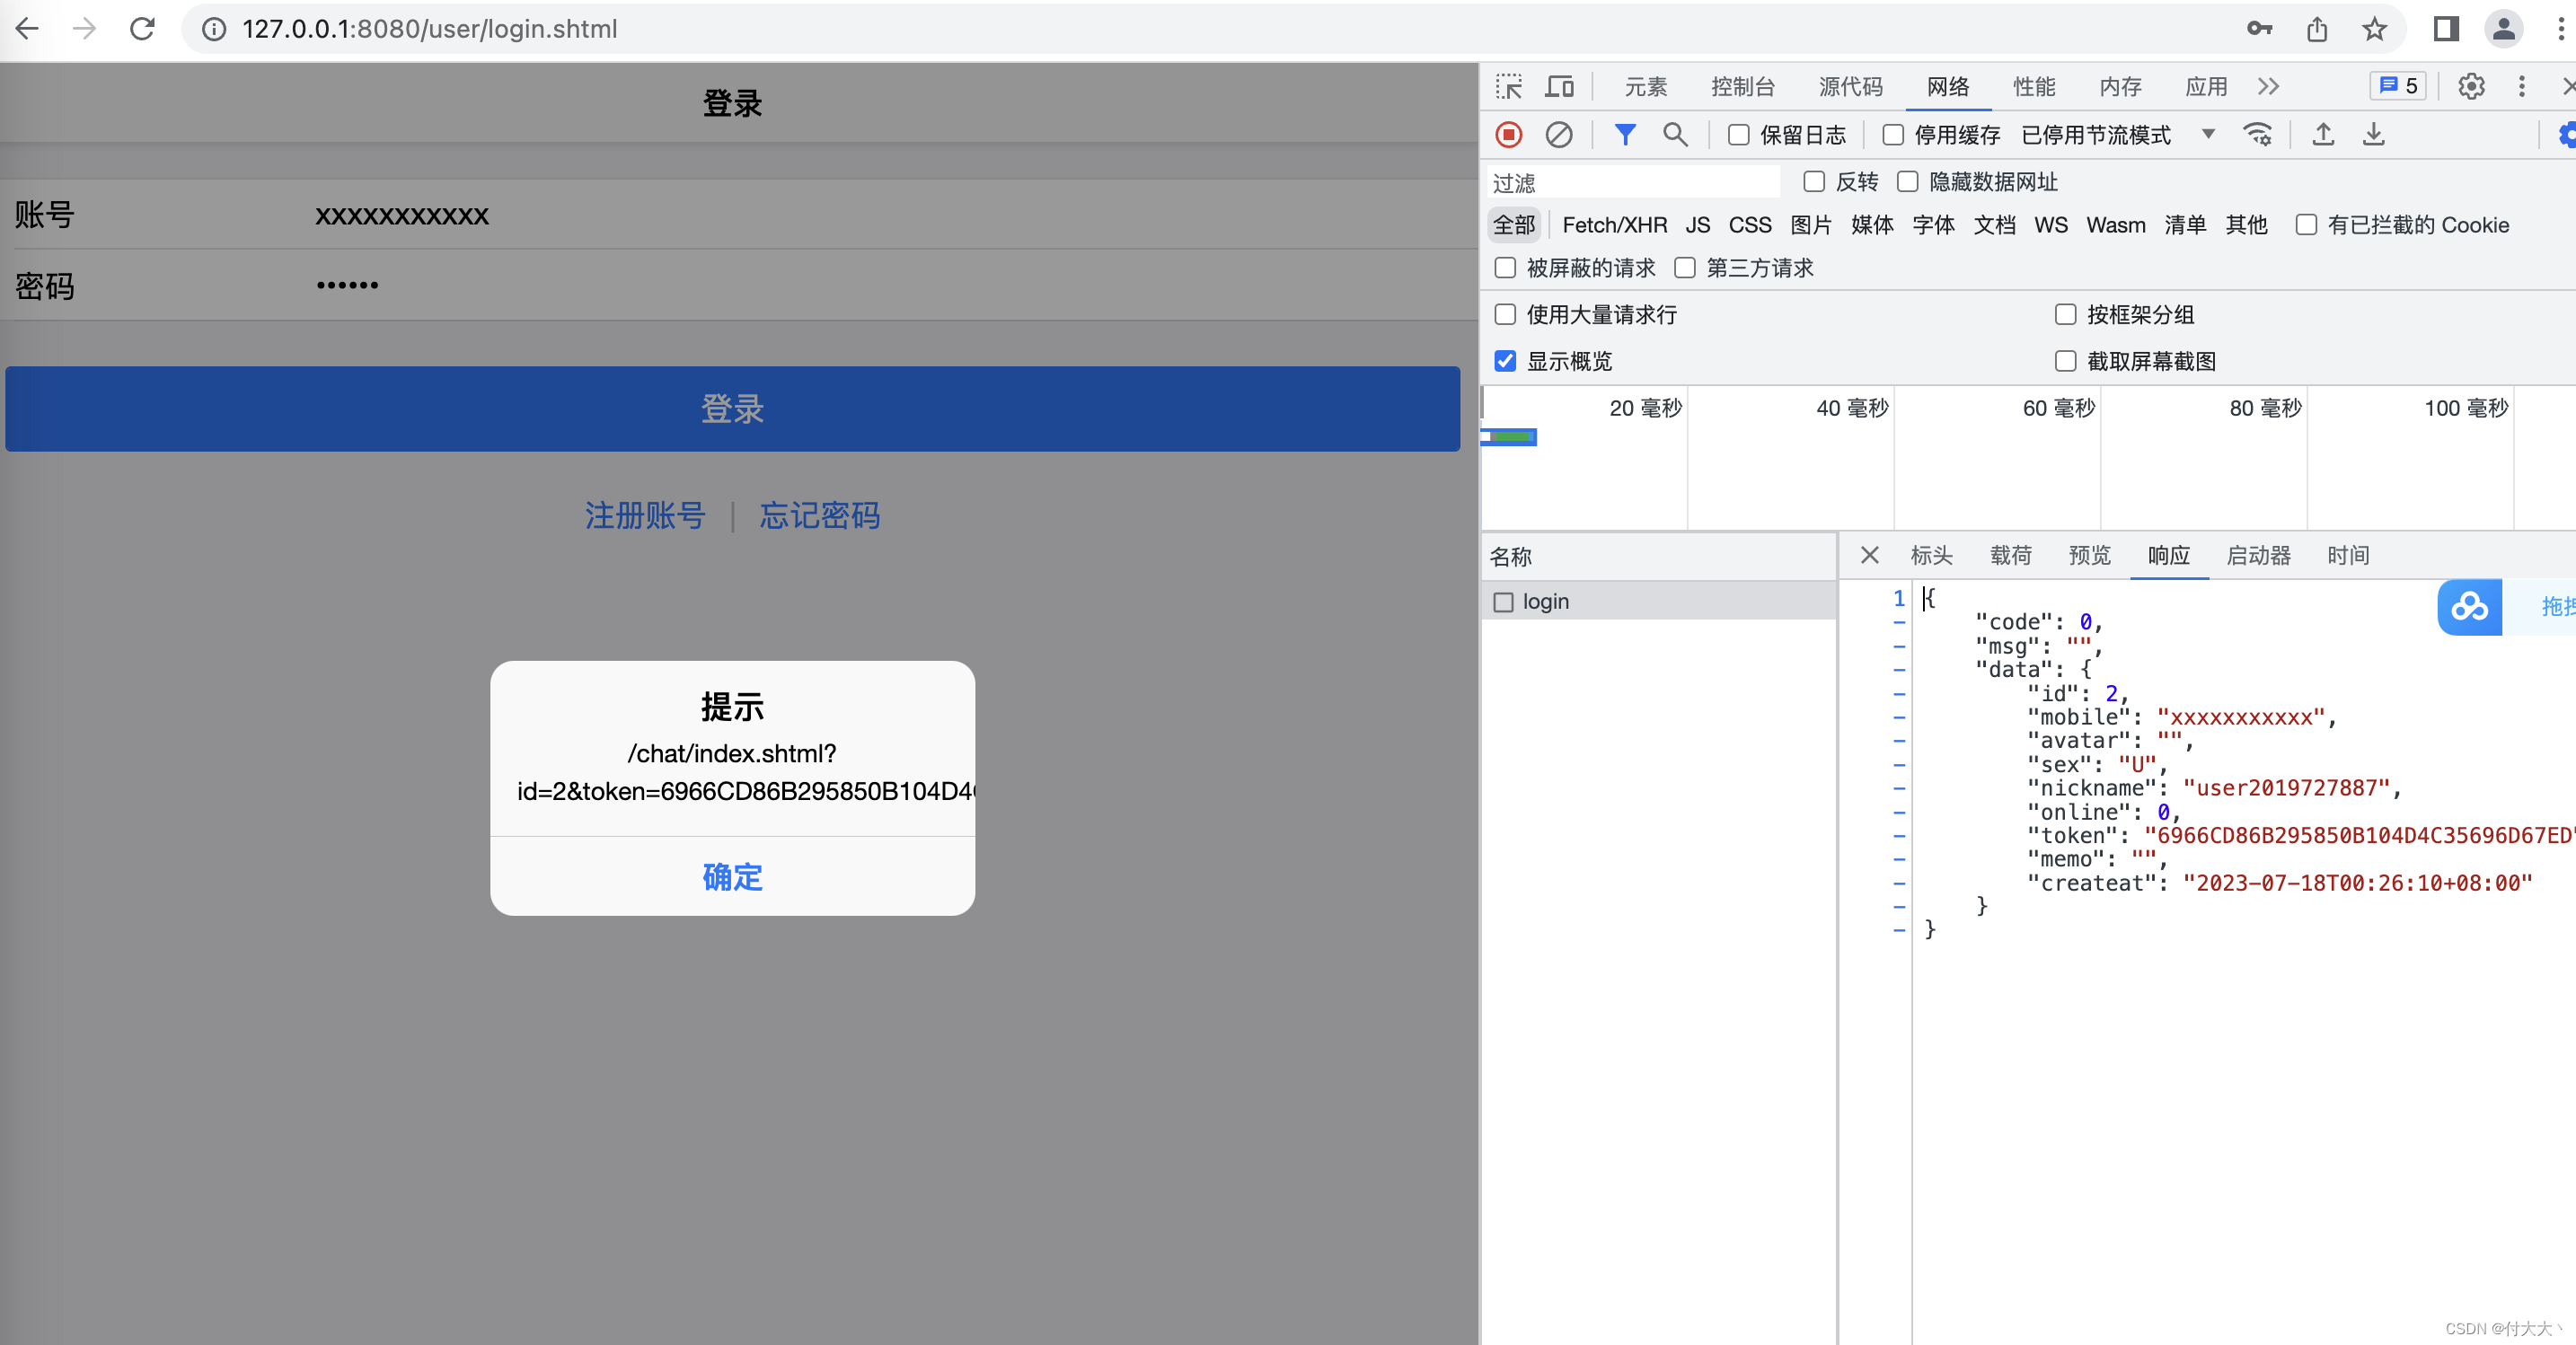Toggle the network filter funnel icon
The image size is (2576, 1345).
pyautogui.click(x=1625, y=134)
